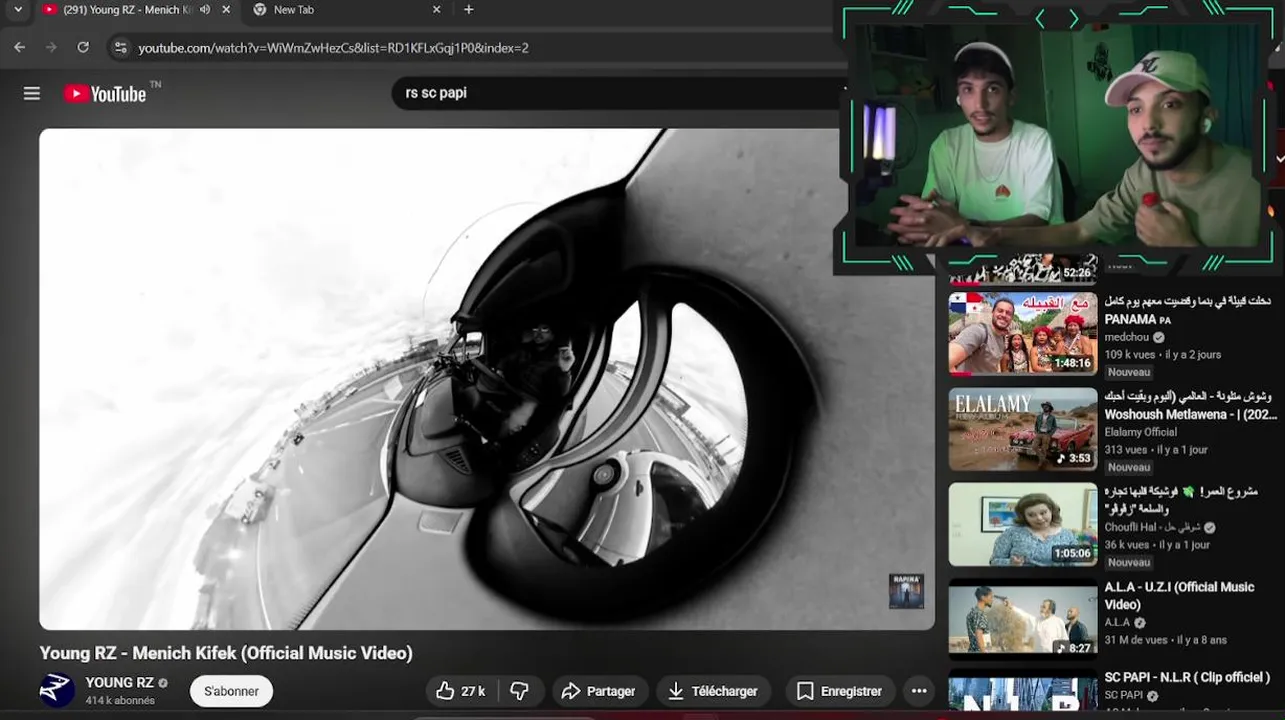Click '36 k vues • il y a 1 jour' text

click(1157, 545)
